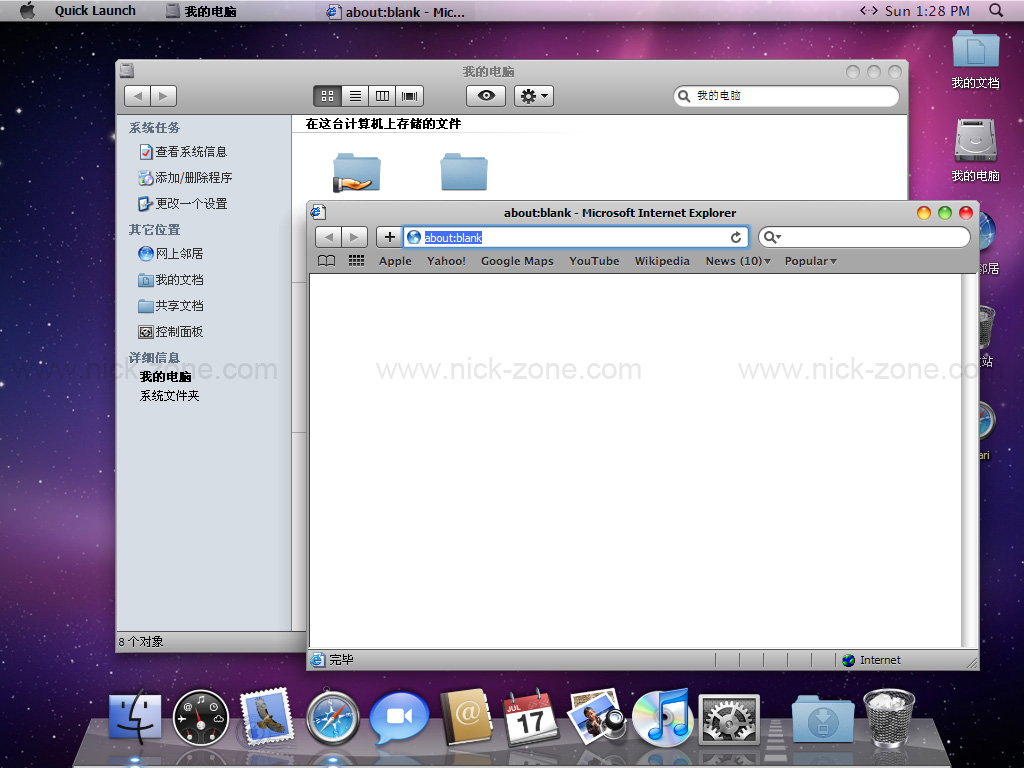Switch 我的电脑 window to Cover Flow view

409,96
